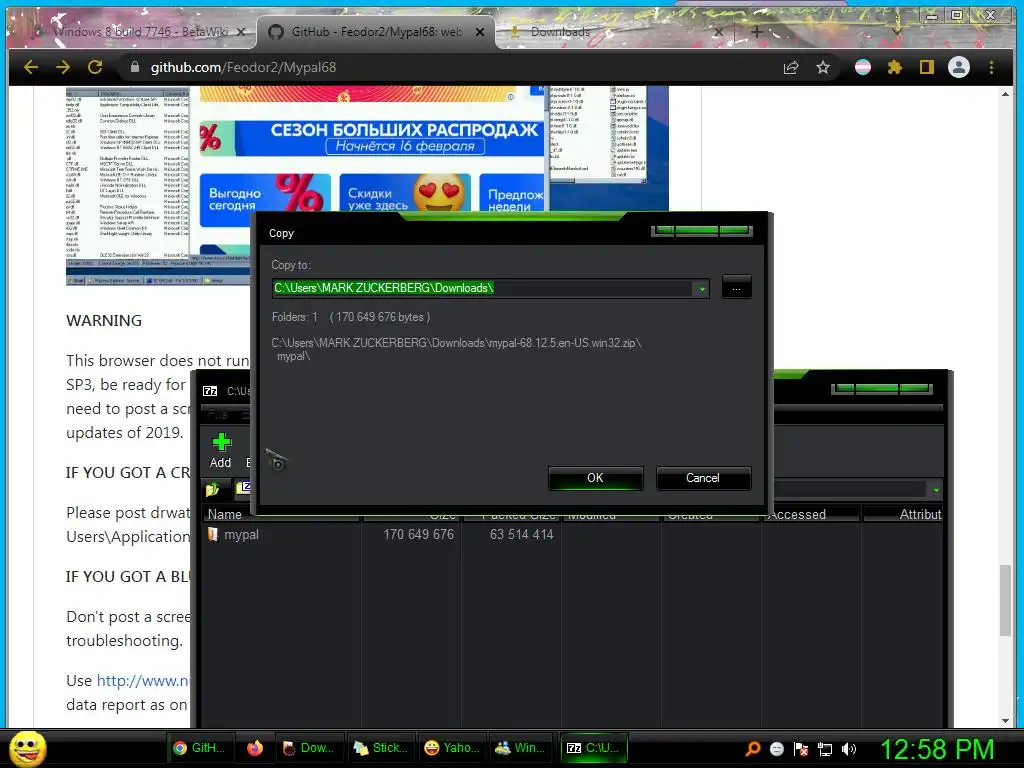1024x768 pixels.
Task: Click the 170 649 676 size value
Action: [x=418, y=534]
